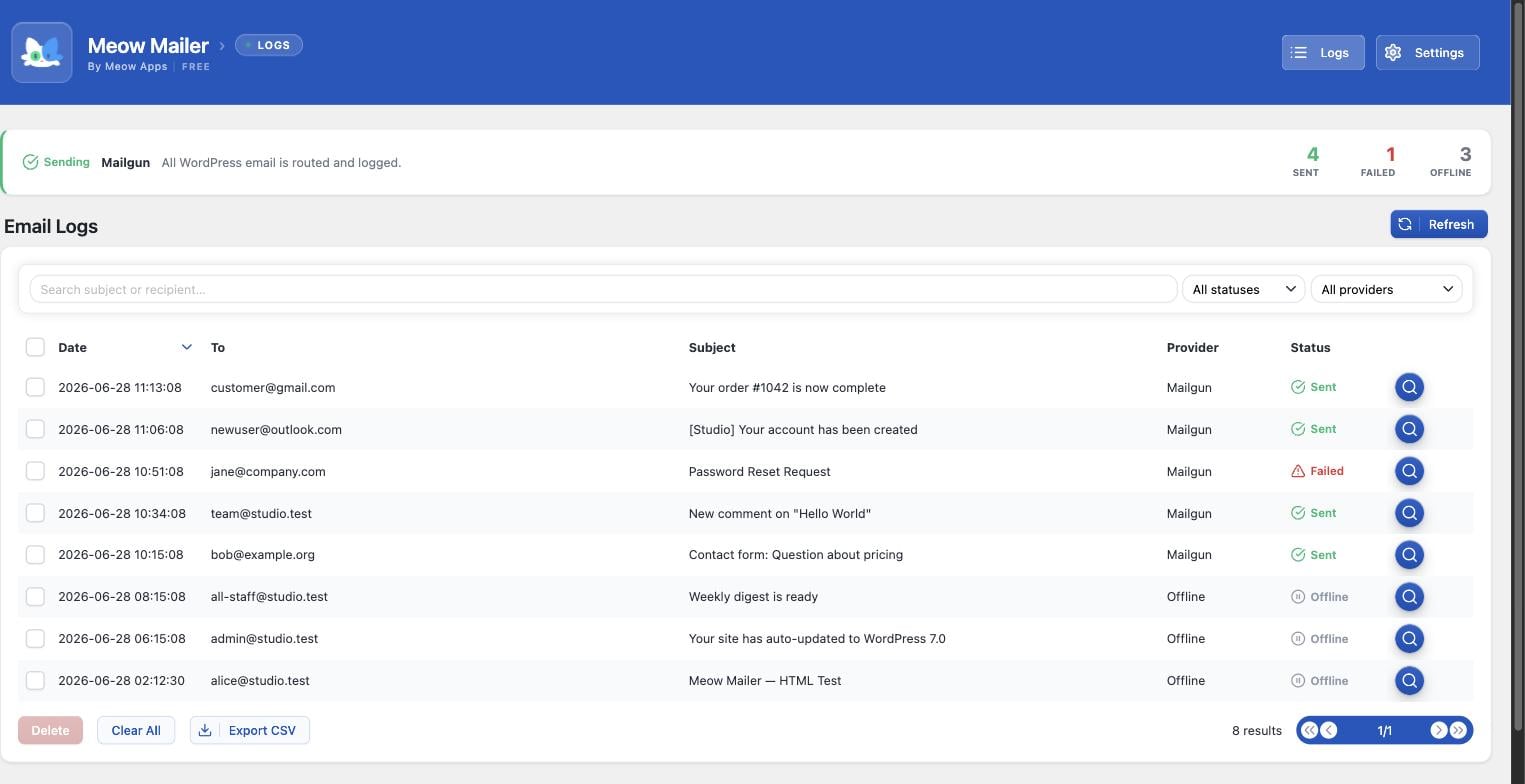View details of admin@studio.test email
The width and height of the screenshot is (1525, 784).
(x=1409, y=639)
